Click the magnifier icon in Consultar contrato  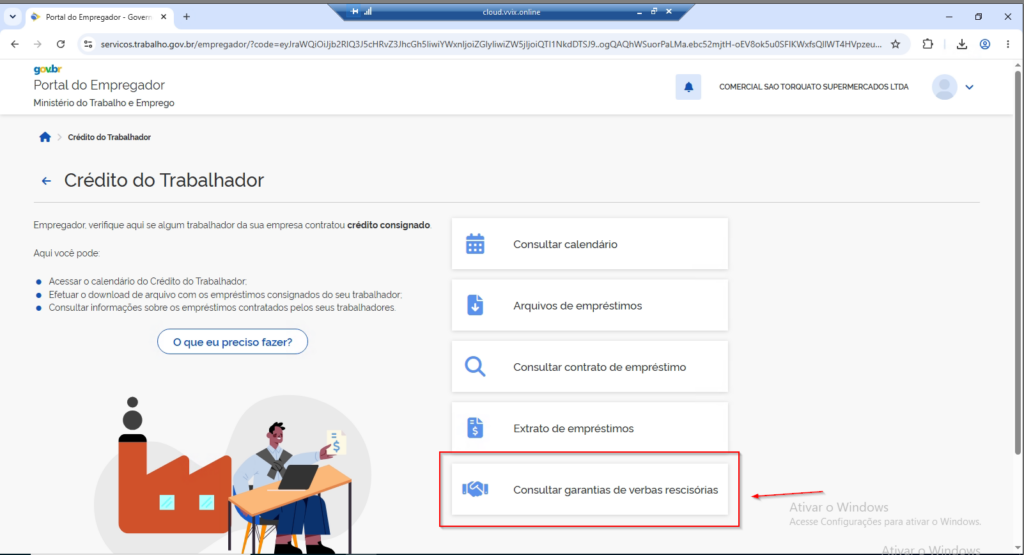[475, 367]
